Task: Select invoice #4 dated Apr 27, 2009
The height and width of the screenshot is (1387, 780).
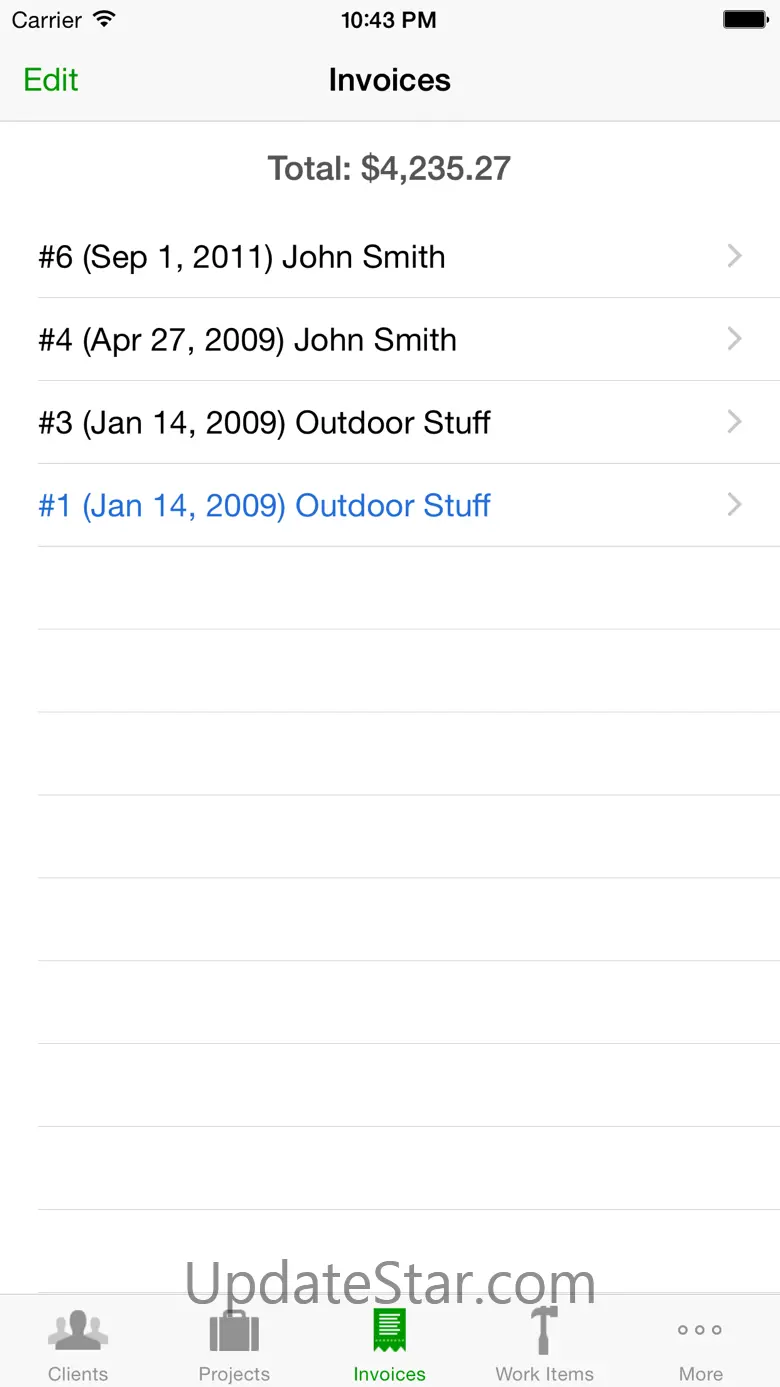Action: [x=247, y=340]
